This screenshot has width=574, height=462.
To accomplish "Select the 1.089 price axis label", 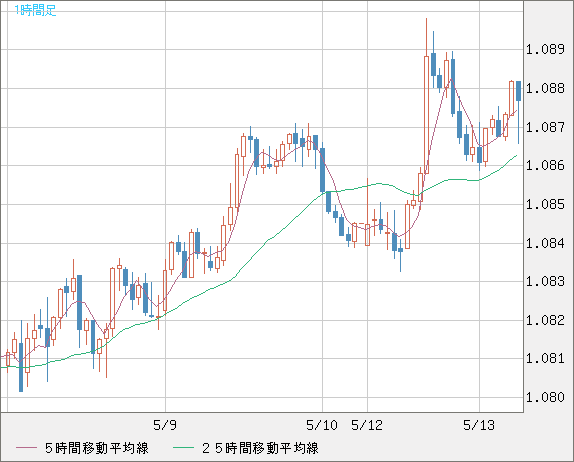I will tap(545, 49).
